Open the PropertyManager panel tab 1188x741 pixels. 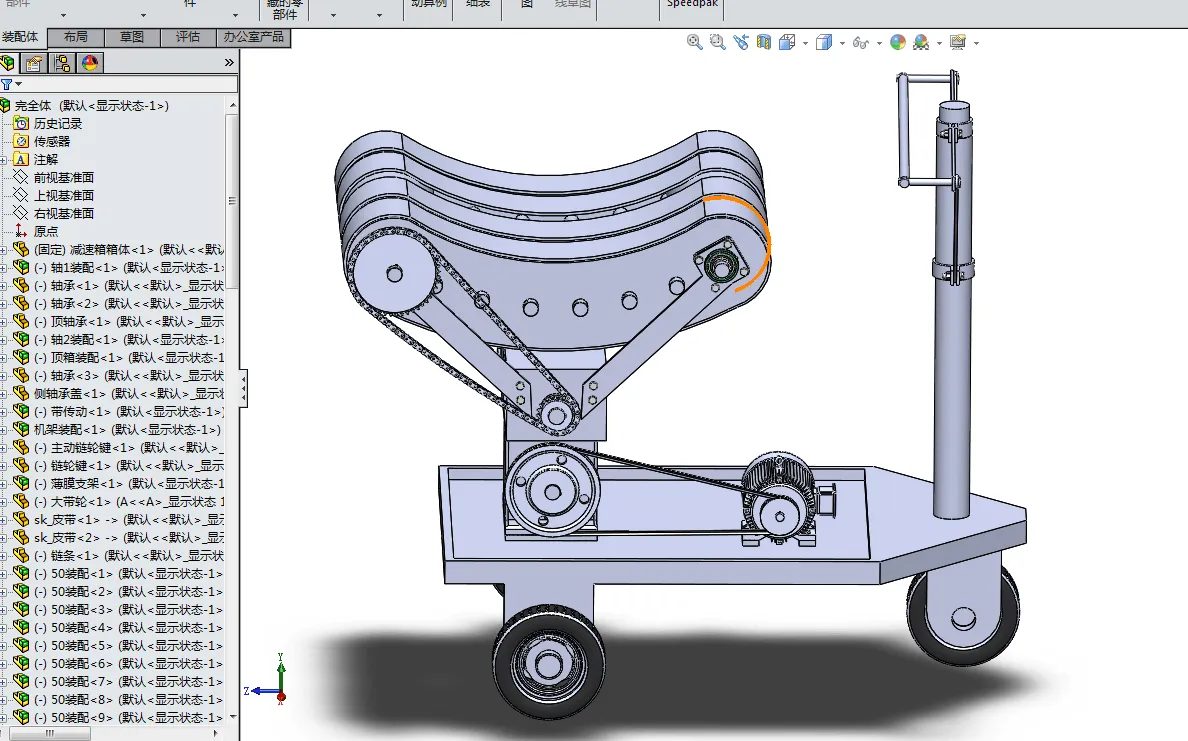pyautogui.click(x=34, y=63)
